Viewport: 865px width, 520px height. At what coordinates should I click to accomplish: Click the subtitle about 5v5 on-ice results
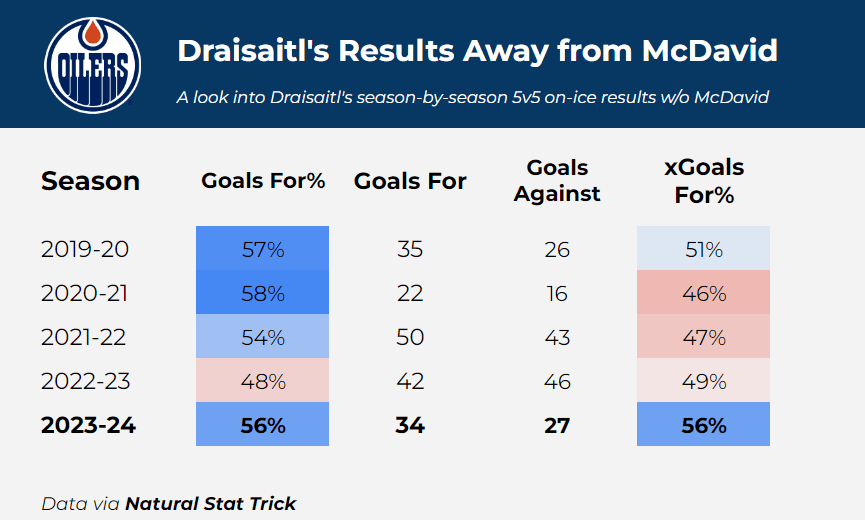(472, 97)
